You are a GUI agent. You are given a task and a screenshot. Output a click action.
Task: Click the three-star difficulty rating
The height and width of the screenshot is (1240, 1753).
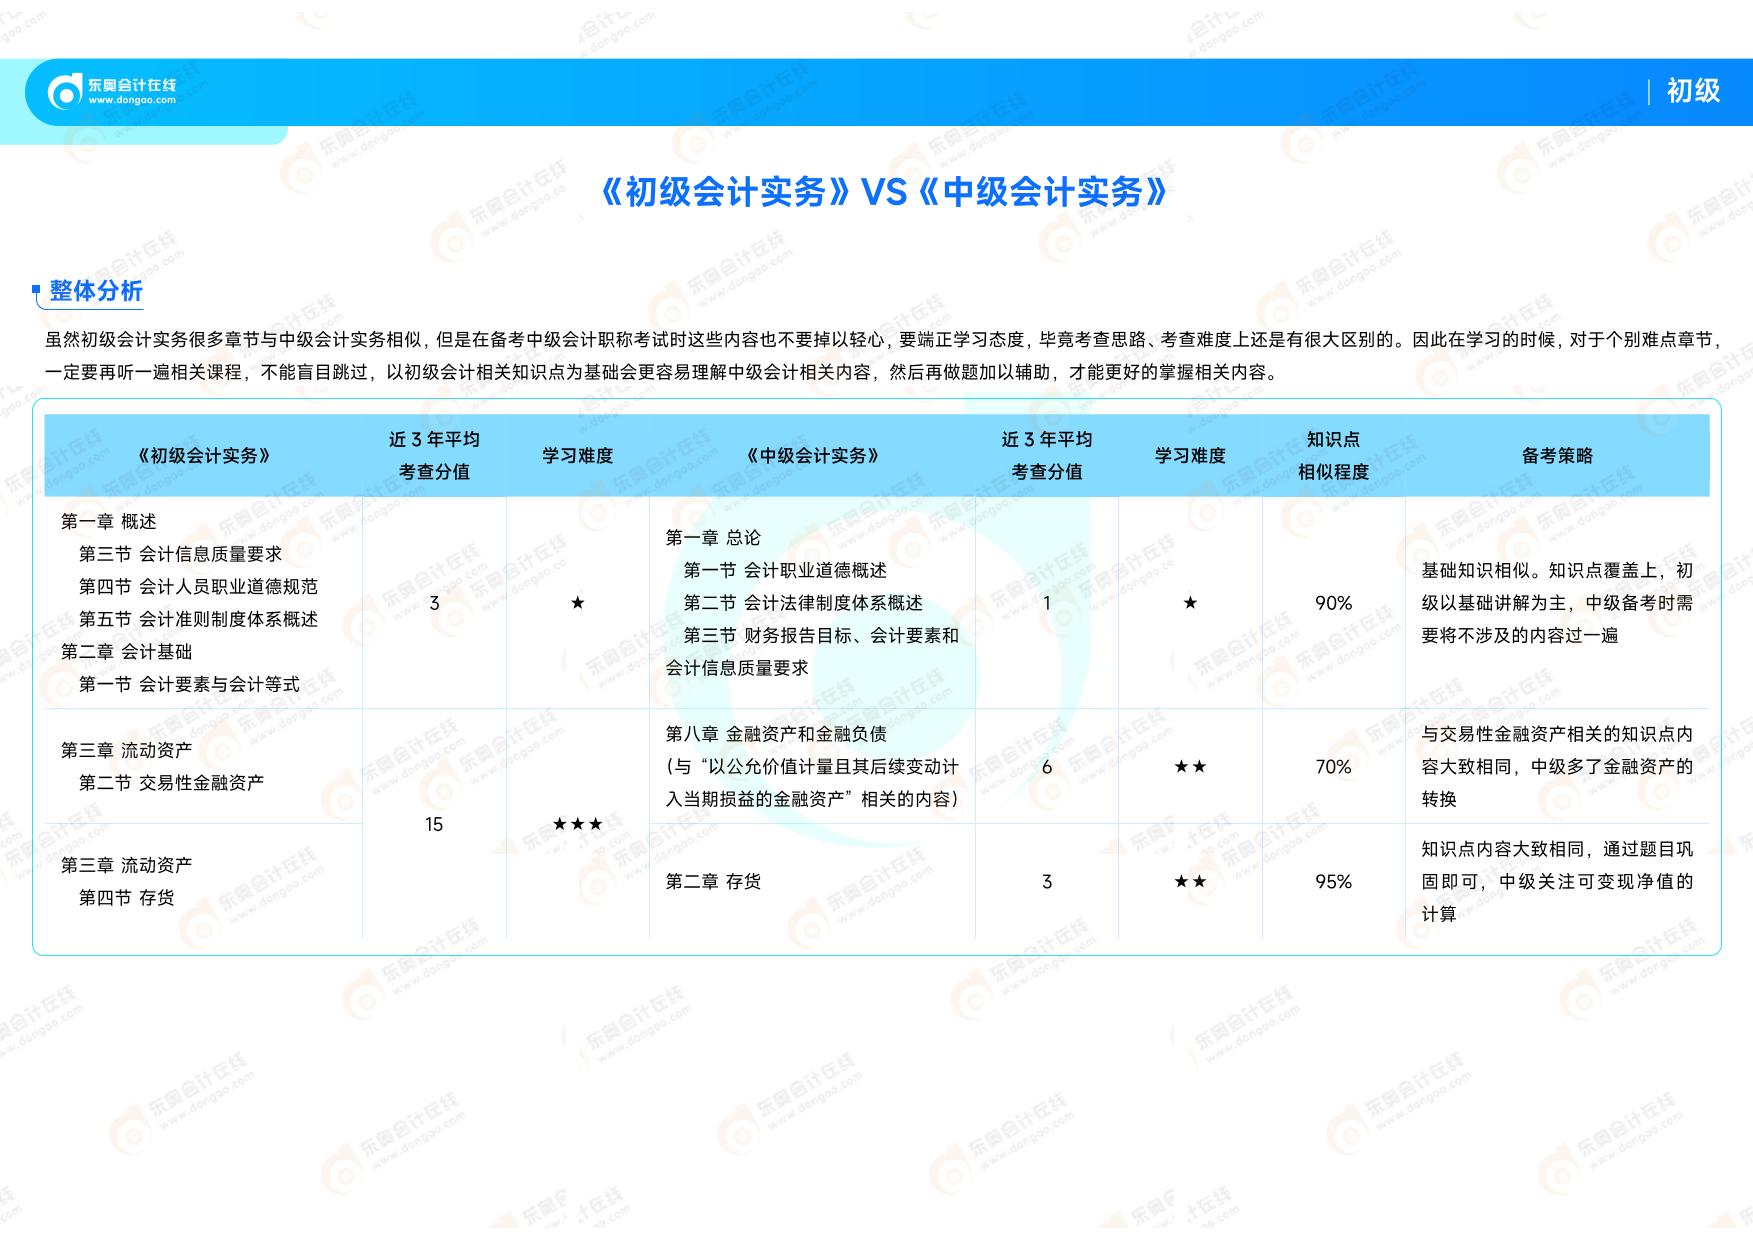577,824
